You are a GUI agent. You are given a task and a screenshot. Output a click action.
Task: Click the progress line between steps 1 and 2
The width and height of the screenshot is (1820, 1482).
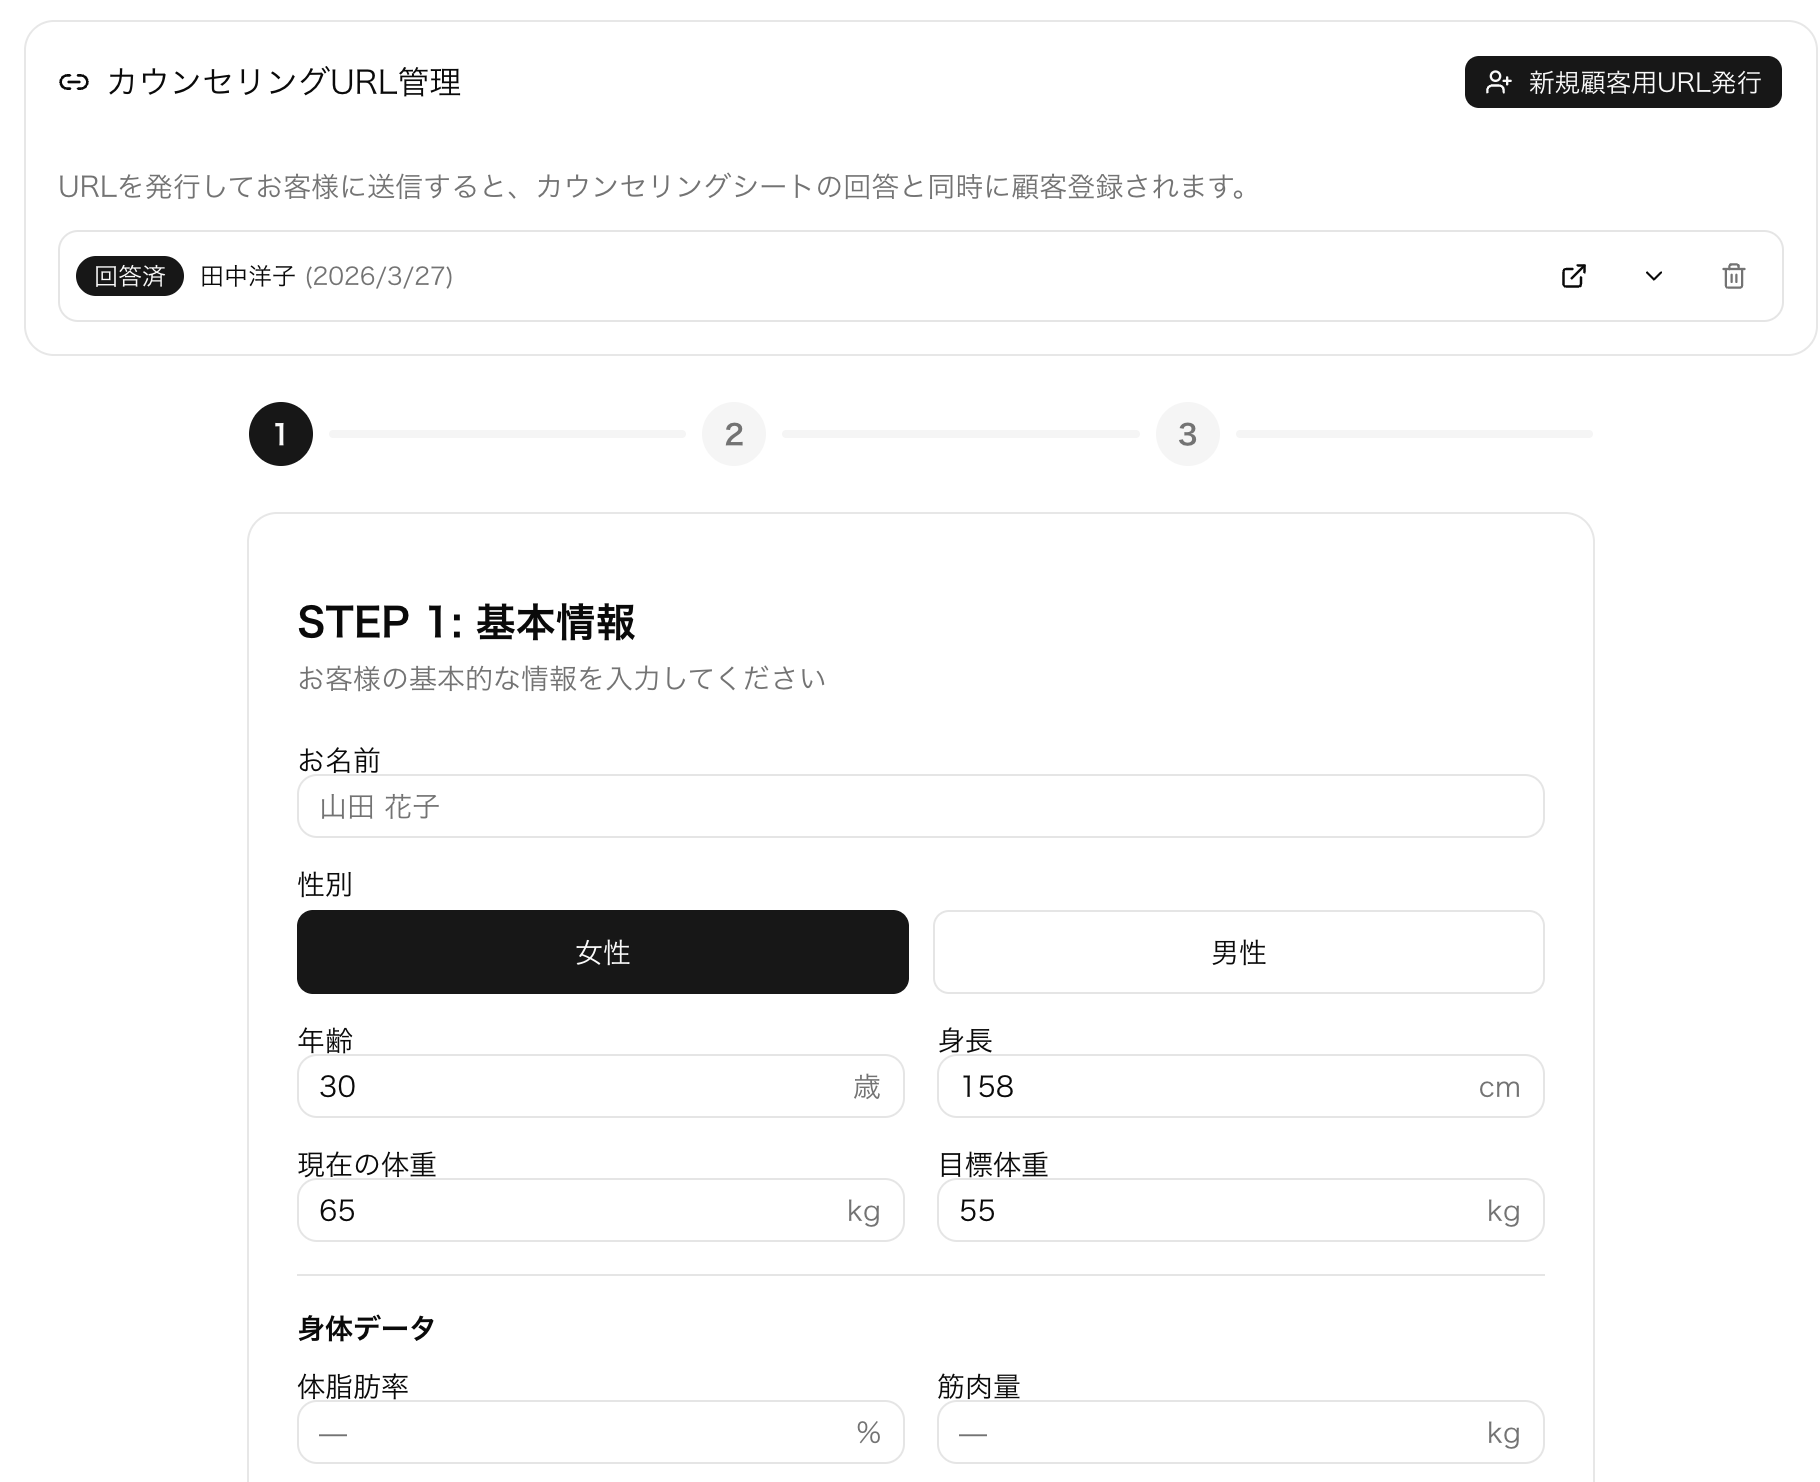(x=507, y=434)
